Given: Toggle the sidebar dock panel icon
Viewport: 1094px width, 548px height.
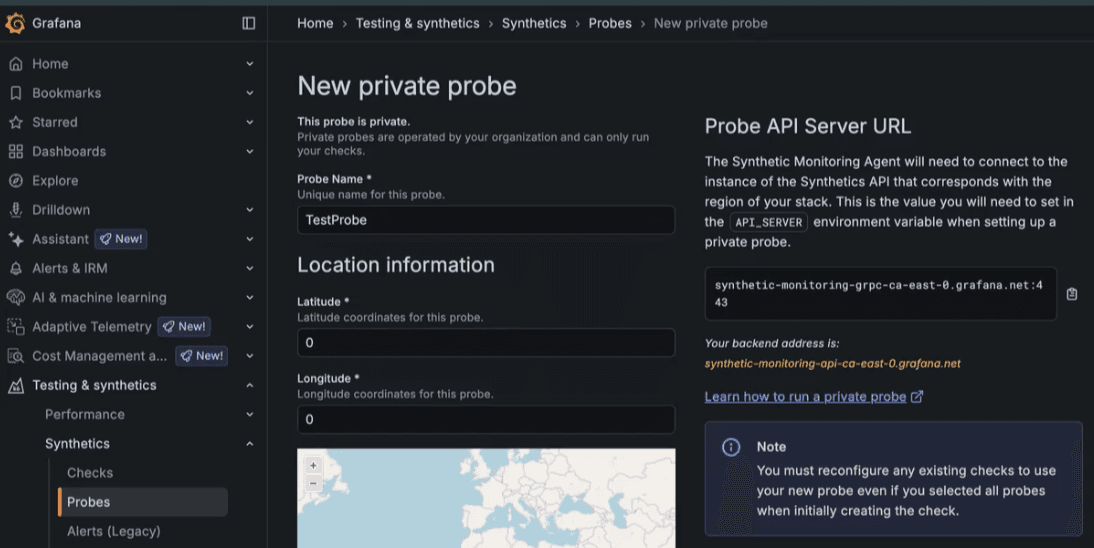Looking at the screenshot, I should [x=248, y=23].
